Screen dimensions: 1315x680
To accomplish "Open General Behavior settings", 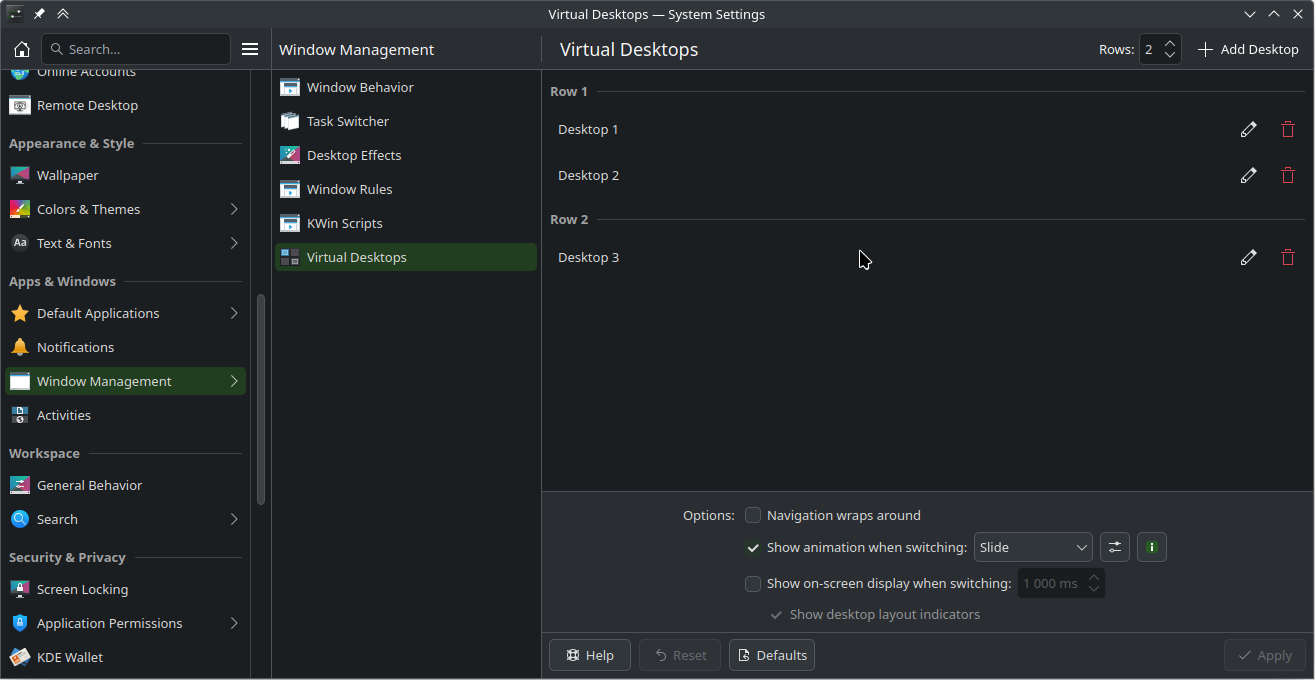I will 125,485.
